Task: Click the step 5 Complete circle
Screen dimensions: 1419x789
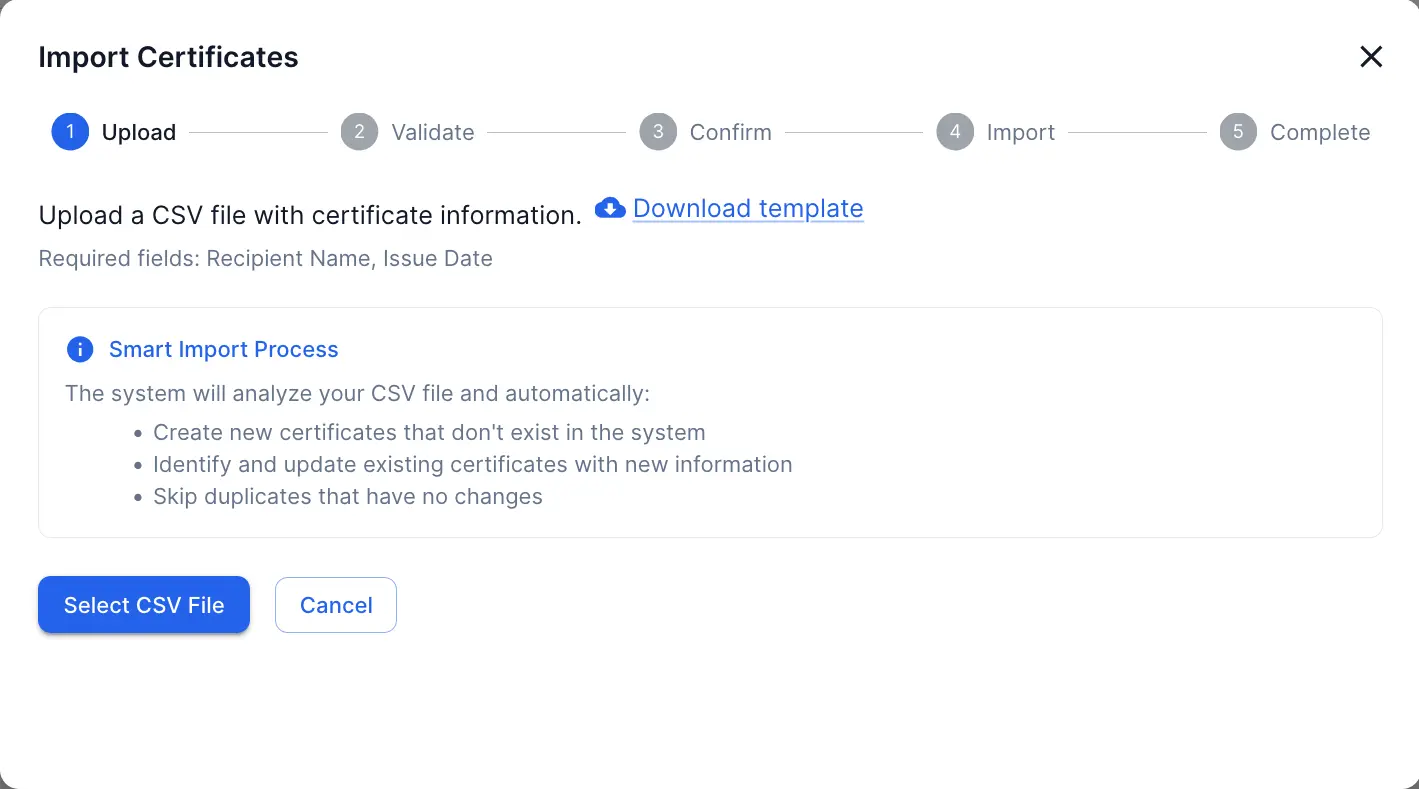Action: (1237, 132)
